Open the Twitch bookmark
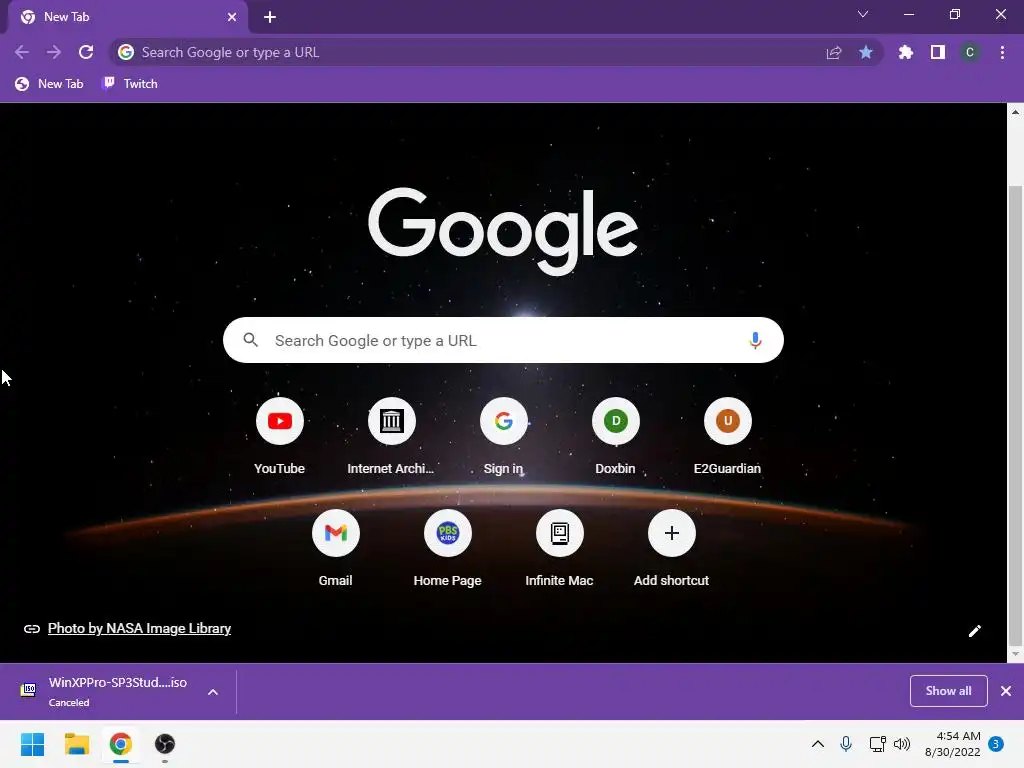 tap(131, 84)
